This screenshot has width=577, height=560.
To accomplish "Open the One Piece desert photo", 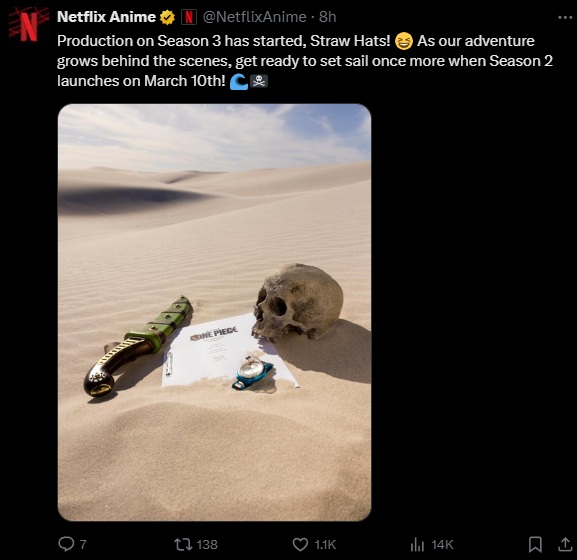I will 214,312.
